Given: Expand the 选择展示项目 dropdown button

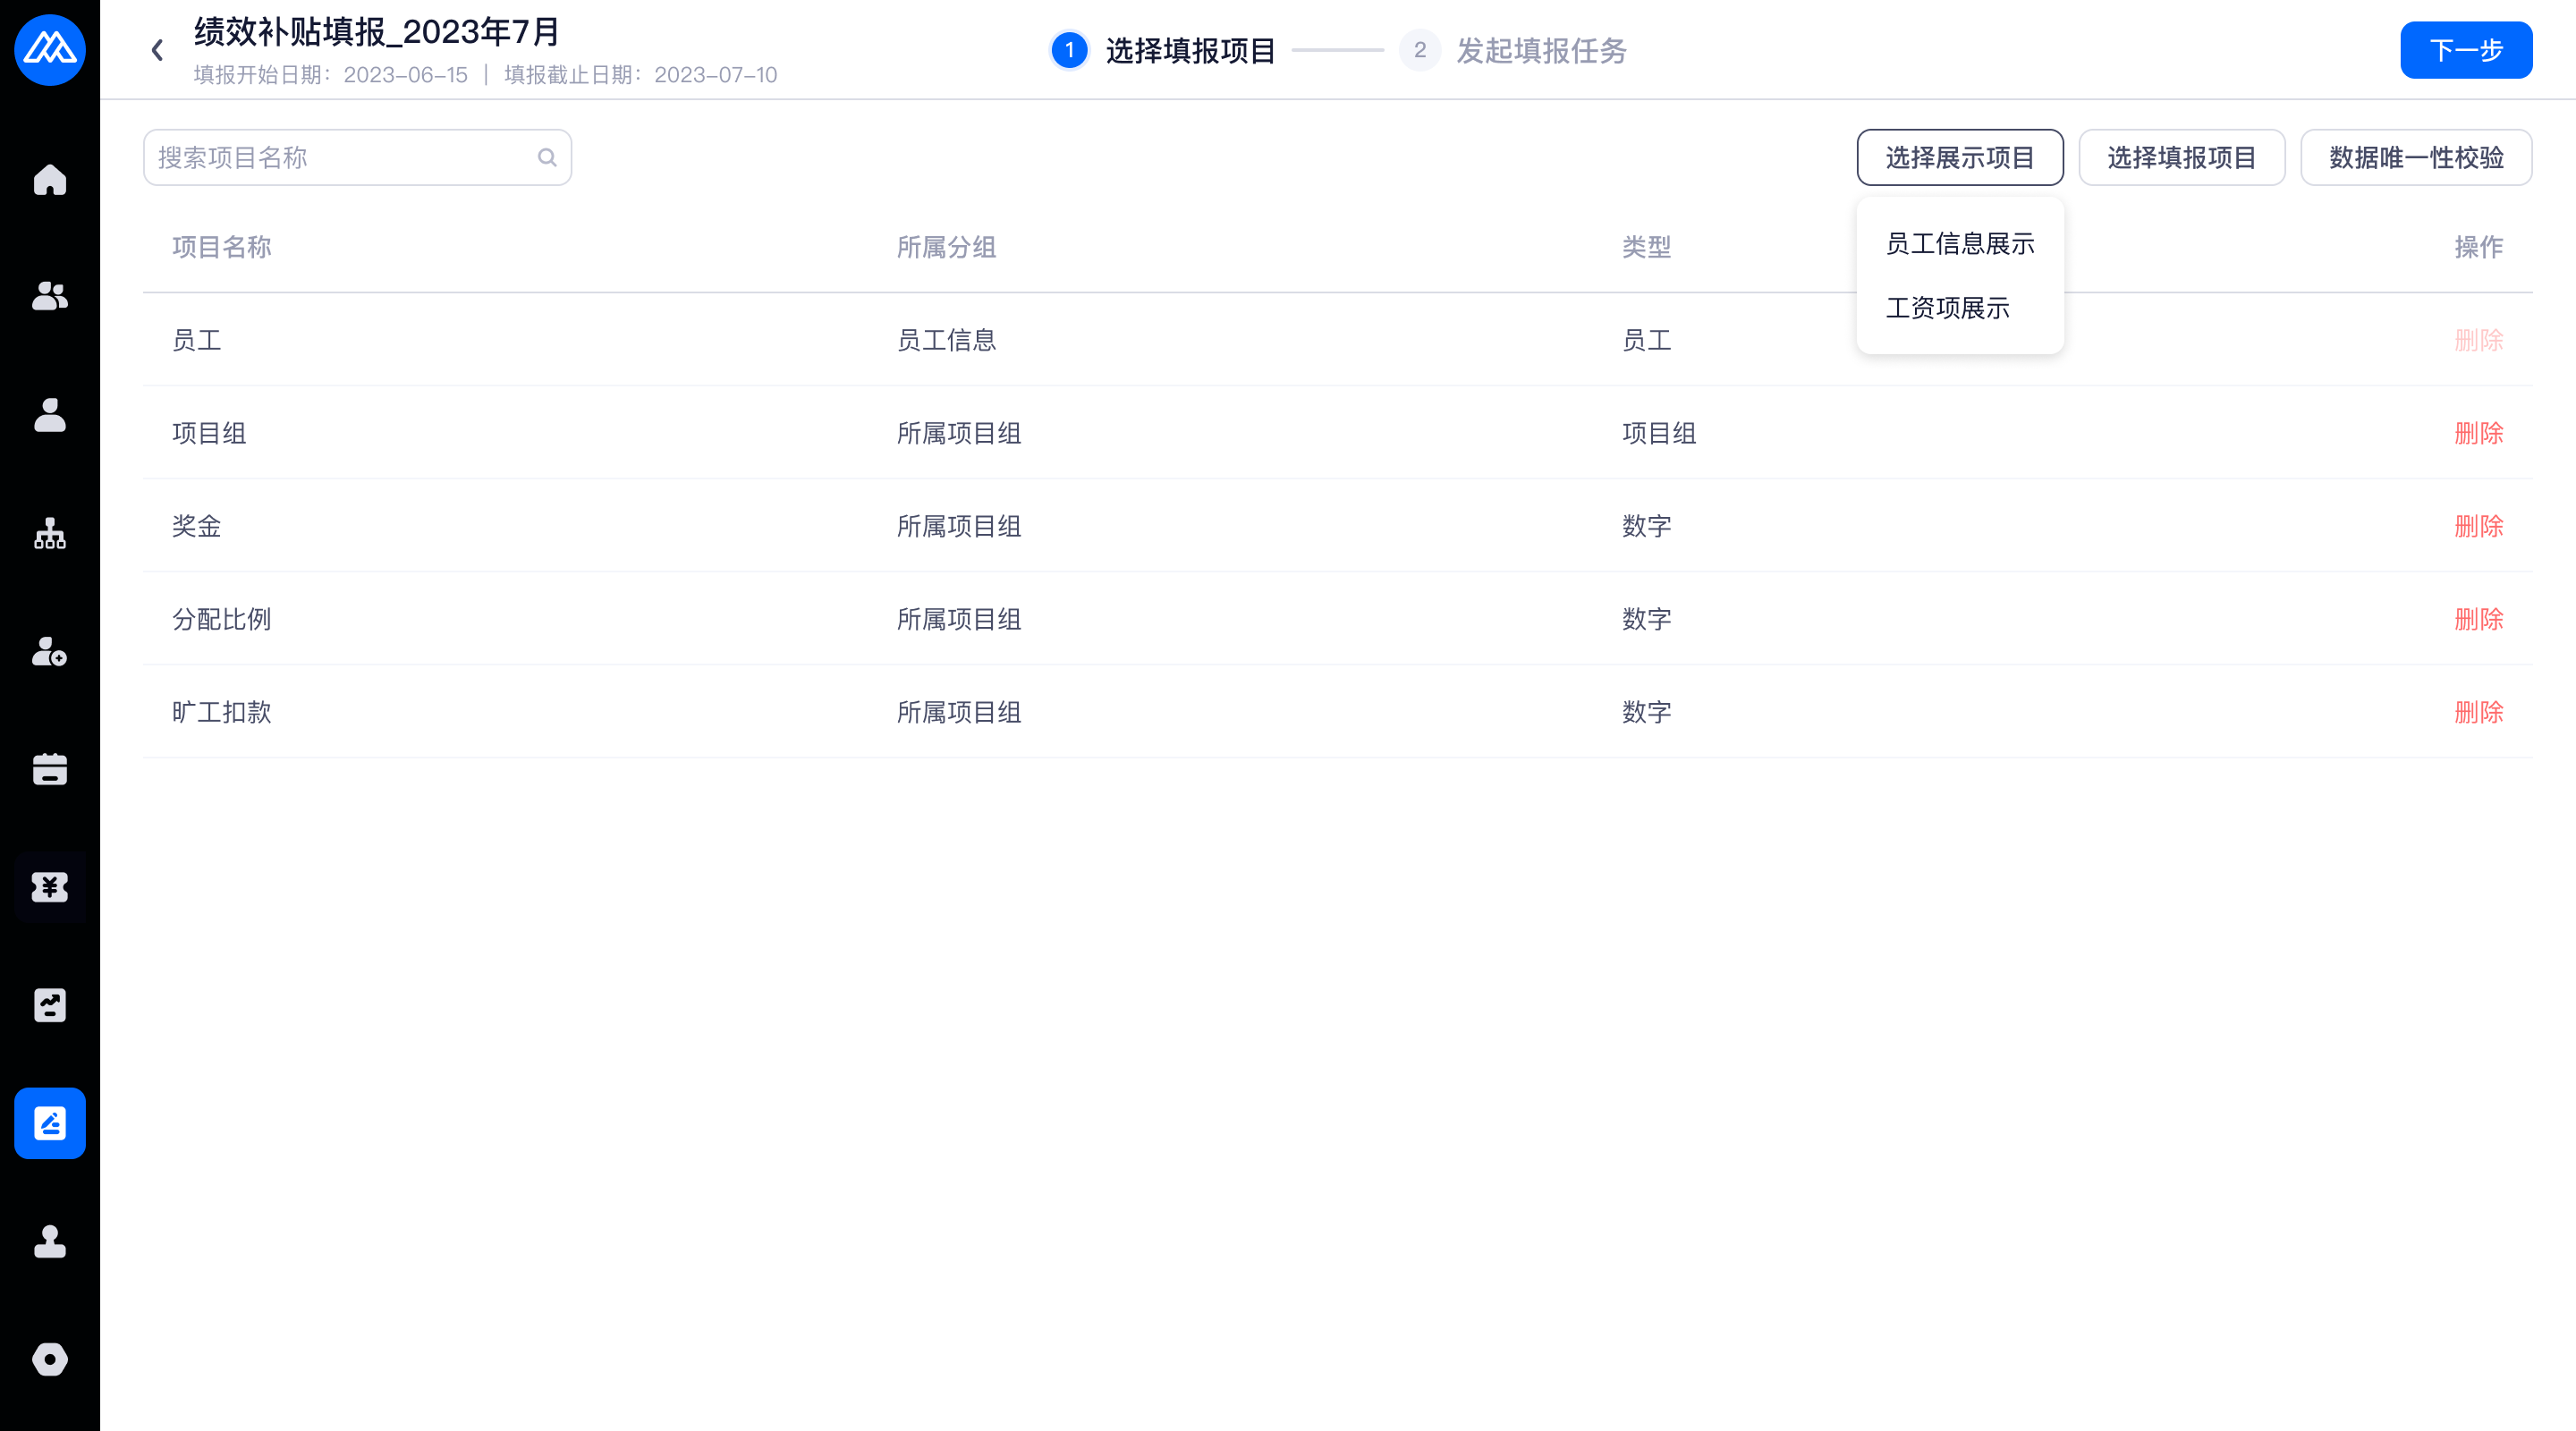Looking at the screenshot, I should coord(1959,157).
